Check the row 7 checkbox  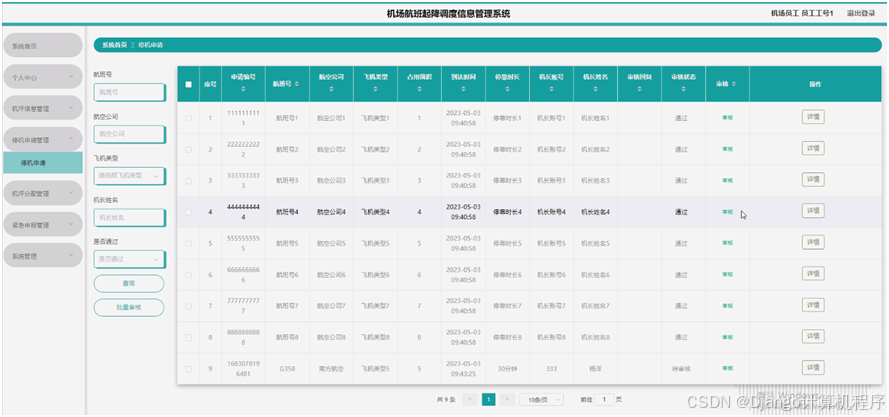click(188, 306)
